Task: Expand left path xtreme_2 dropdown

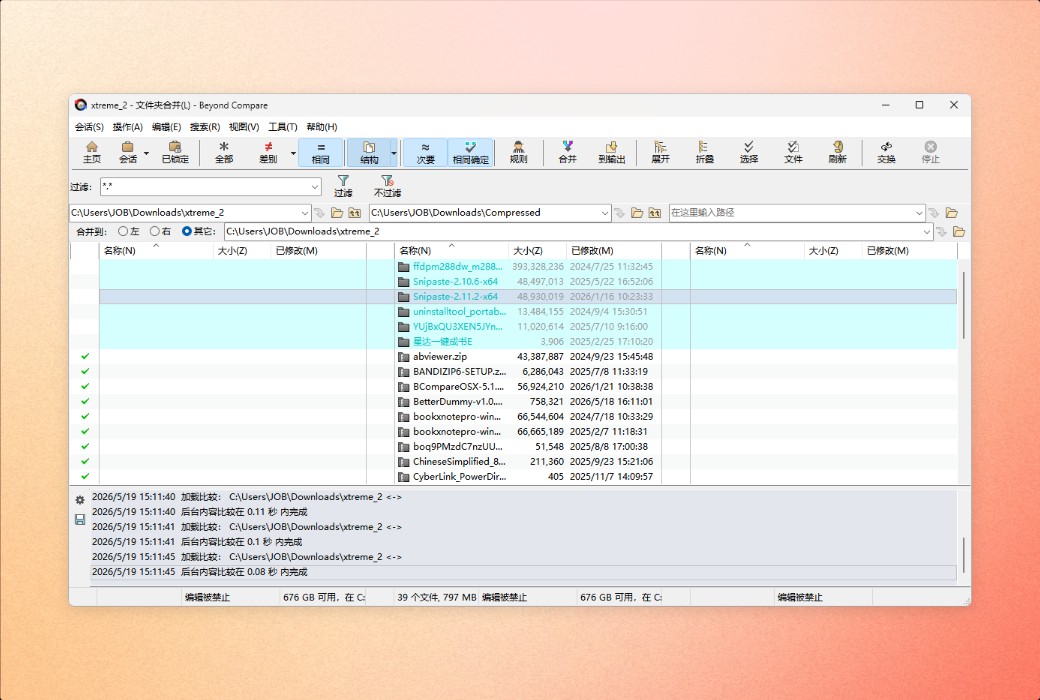Action: pos(304,213)
